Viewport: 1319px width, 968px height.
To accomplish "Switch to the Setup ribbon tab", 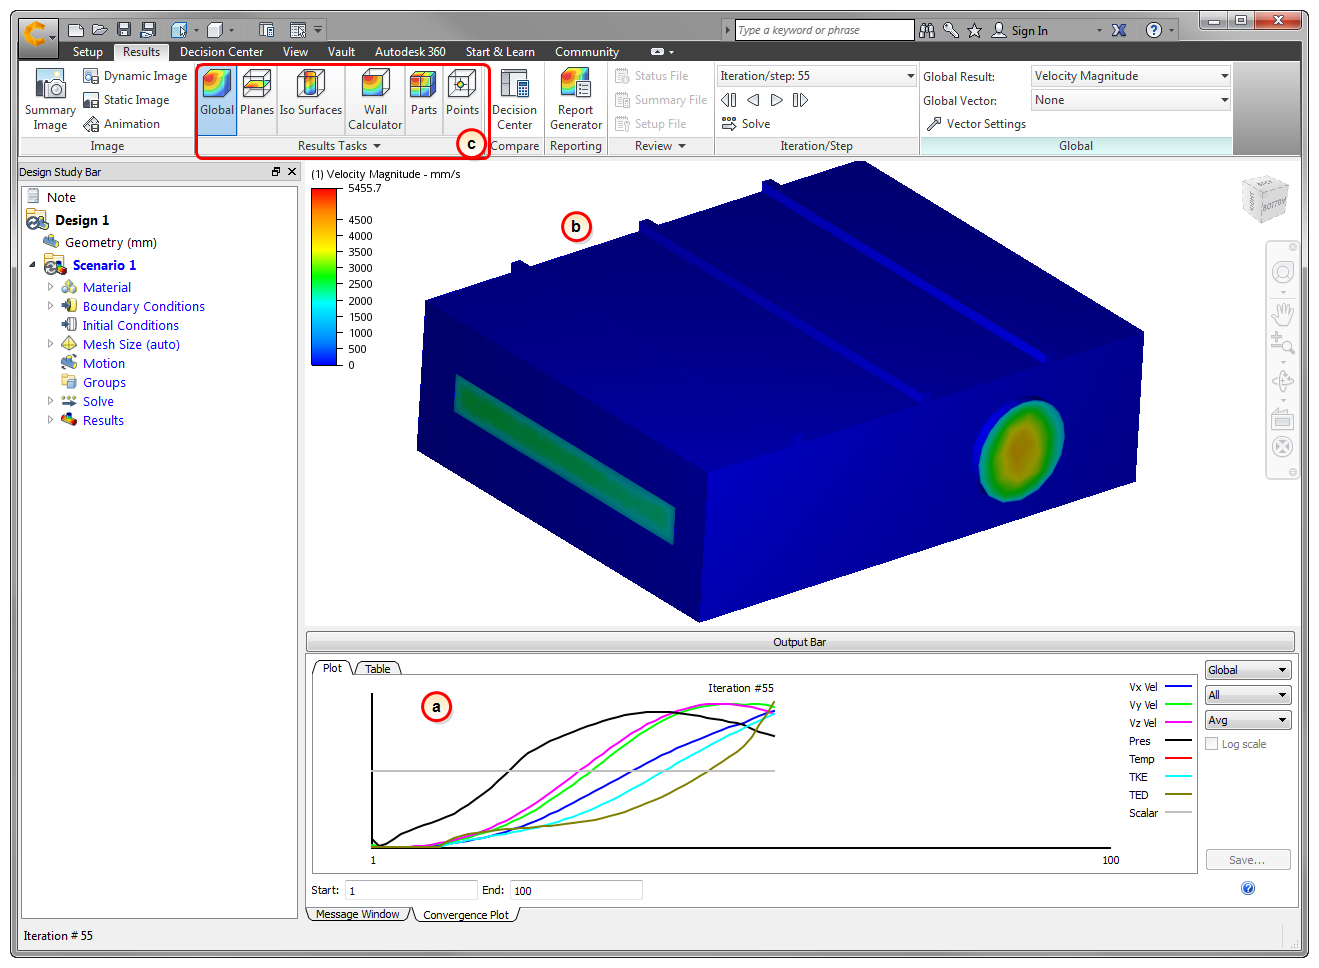I will point(88,52).
